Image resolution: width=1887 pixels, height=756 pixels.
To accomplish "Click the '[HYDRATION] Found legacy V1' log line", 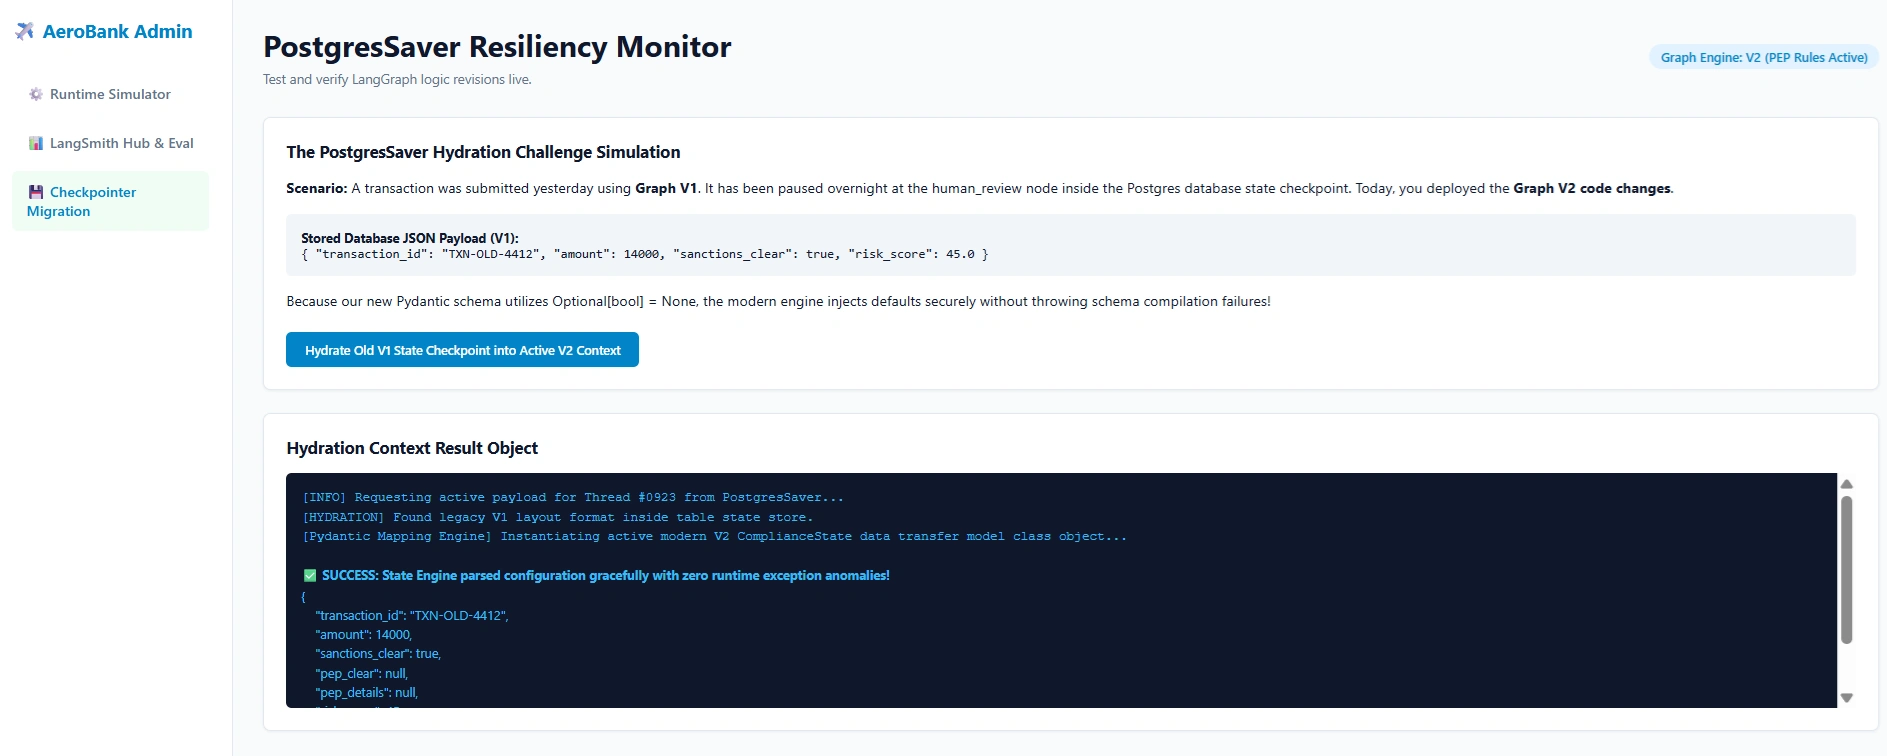I will click(x=558, y=517).
